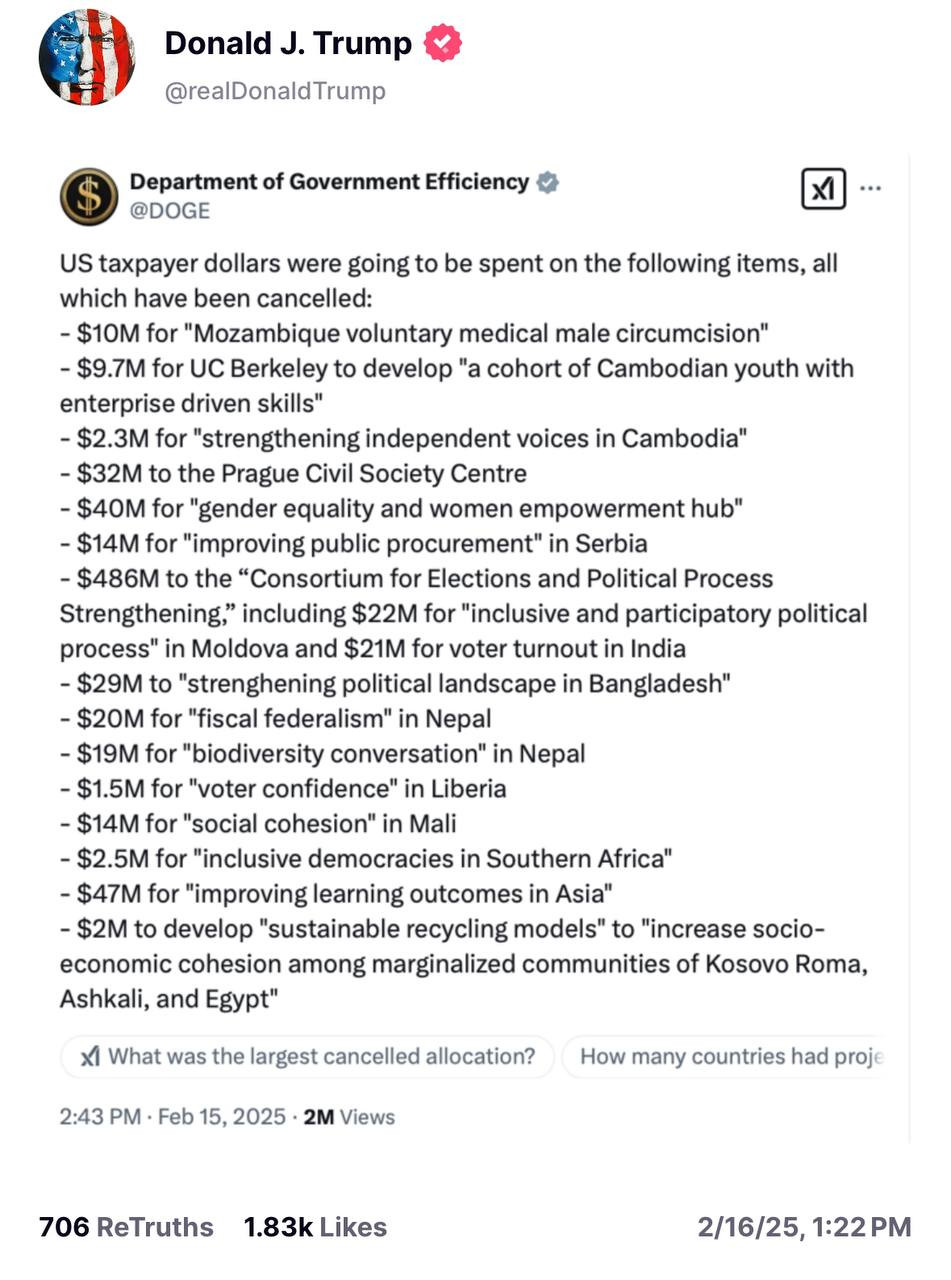Screen dimensions: 951x1280
Task: Click the 2M Views count
Action: click(349, 1117)
